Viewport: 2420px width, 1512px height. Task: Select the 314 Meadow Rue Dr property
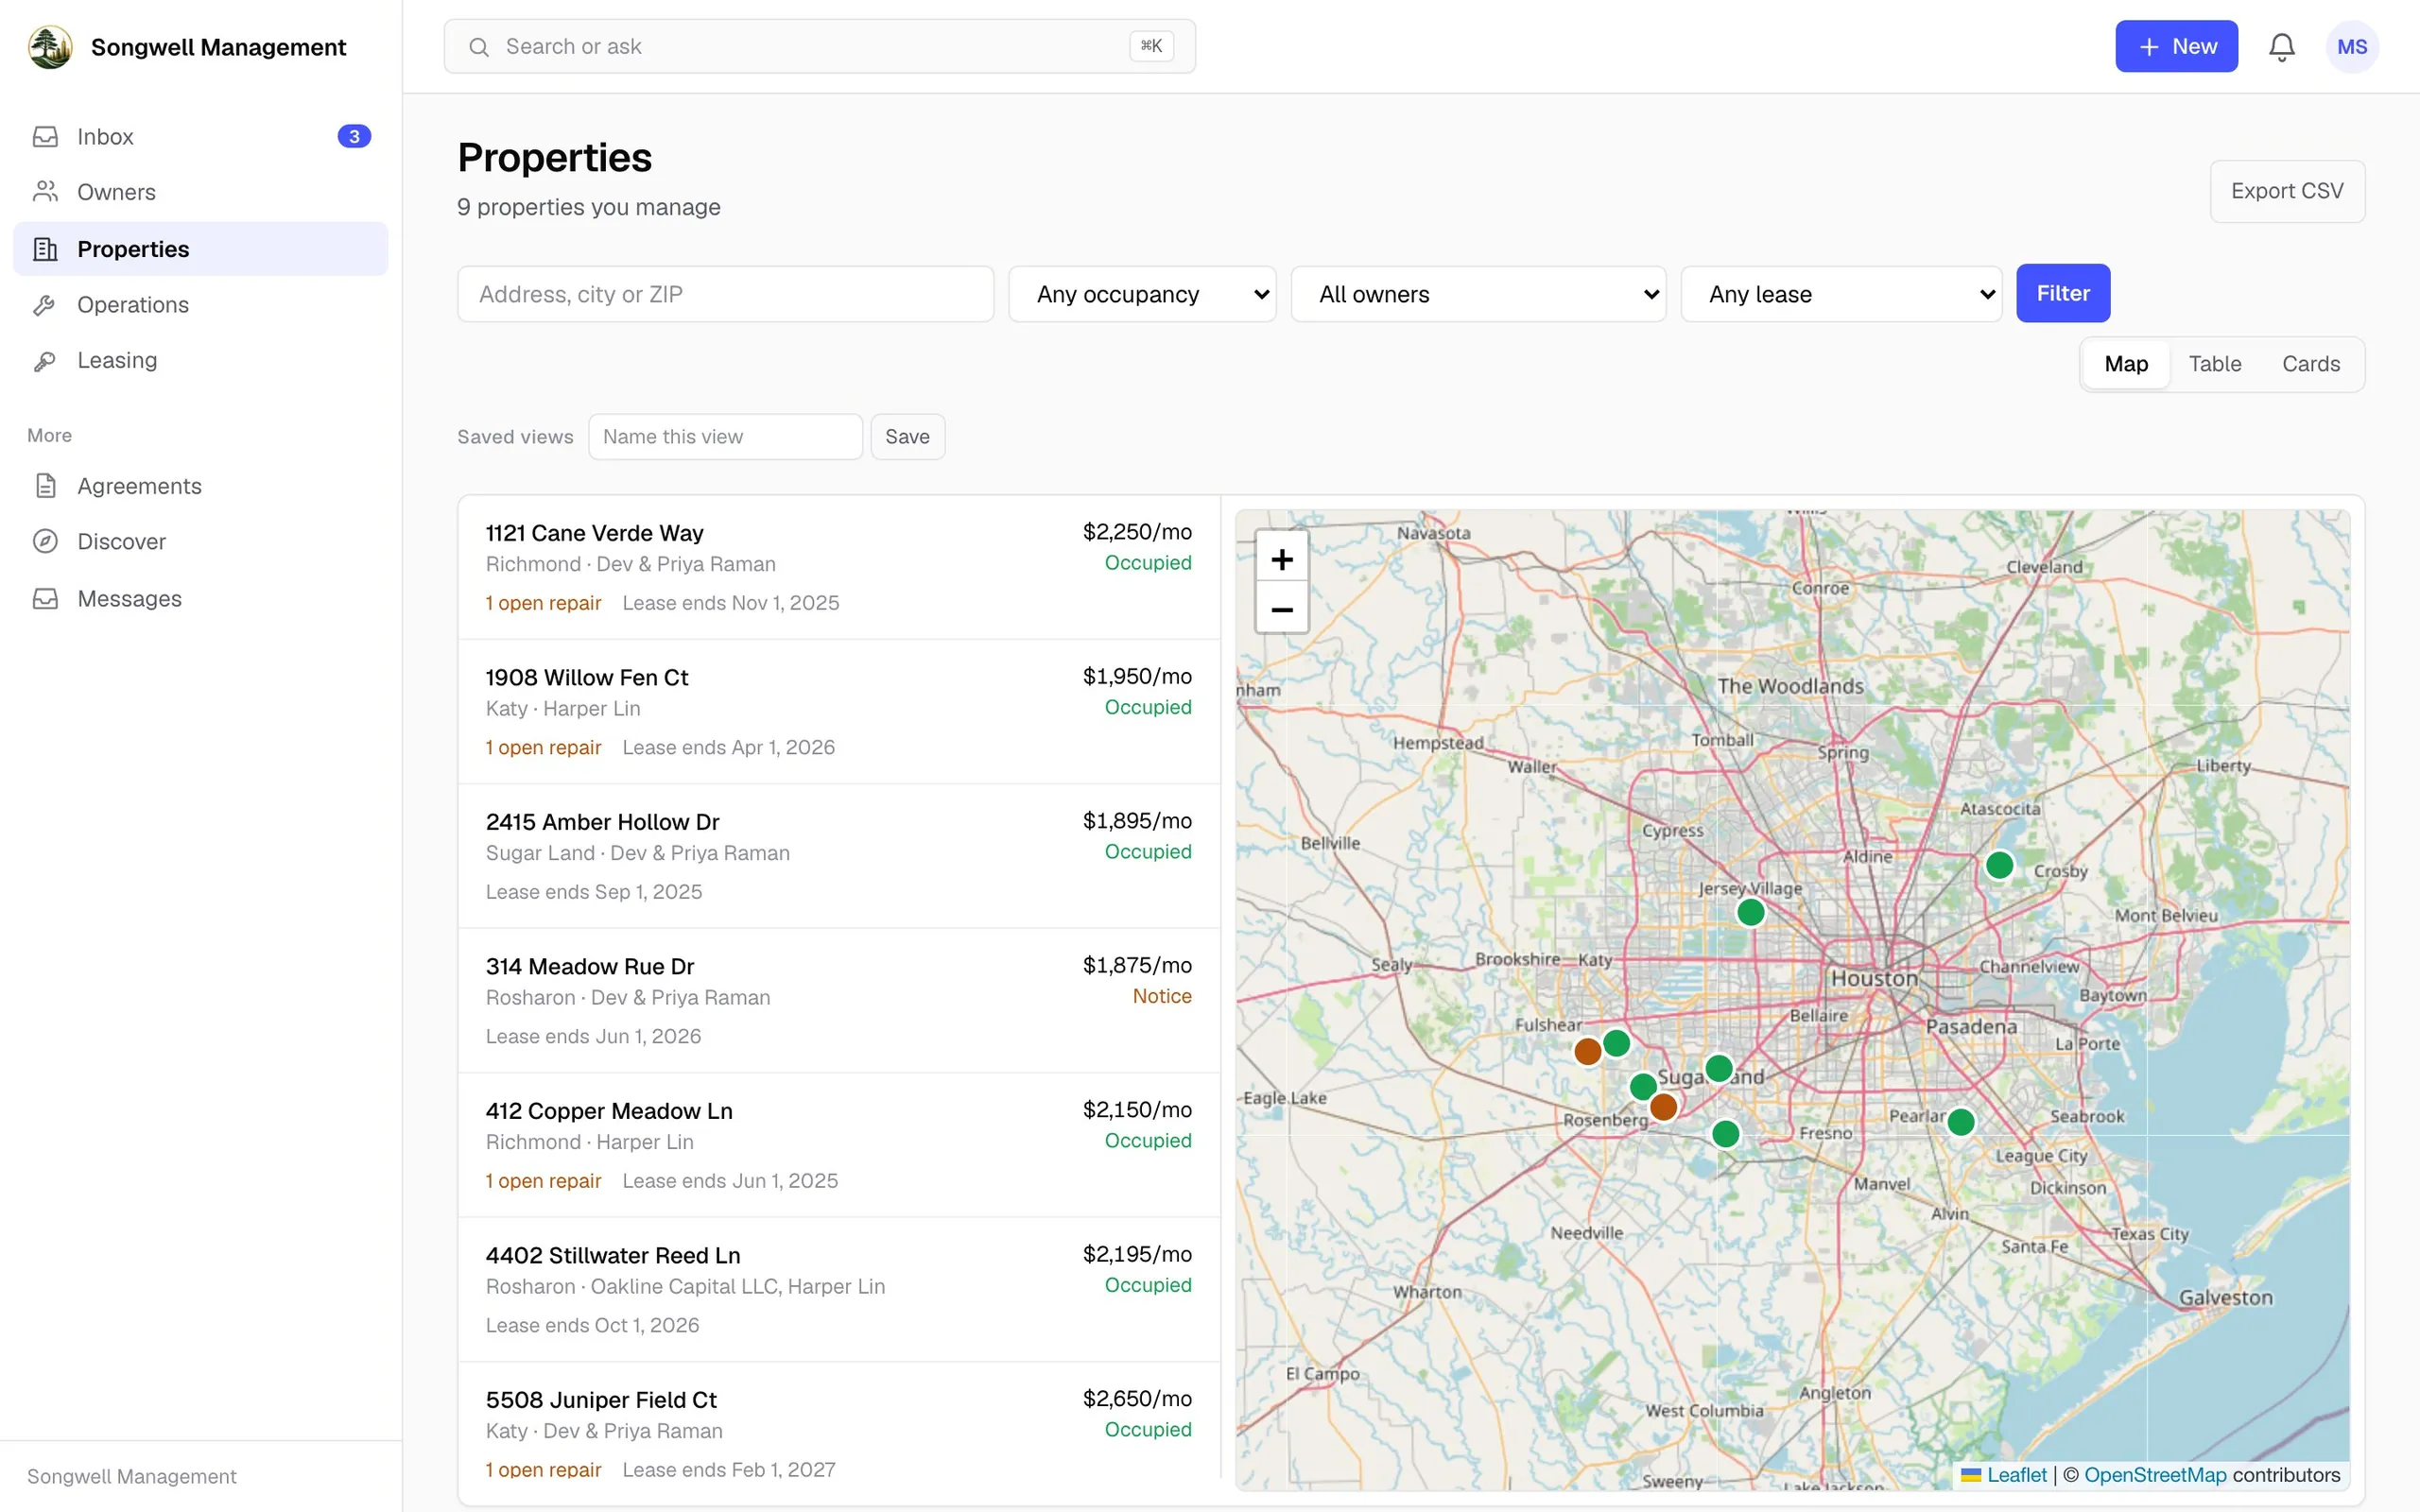(838, 1000)
